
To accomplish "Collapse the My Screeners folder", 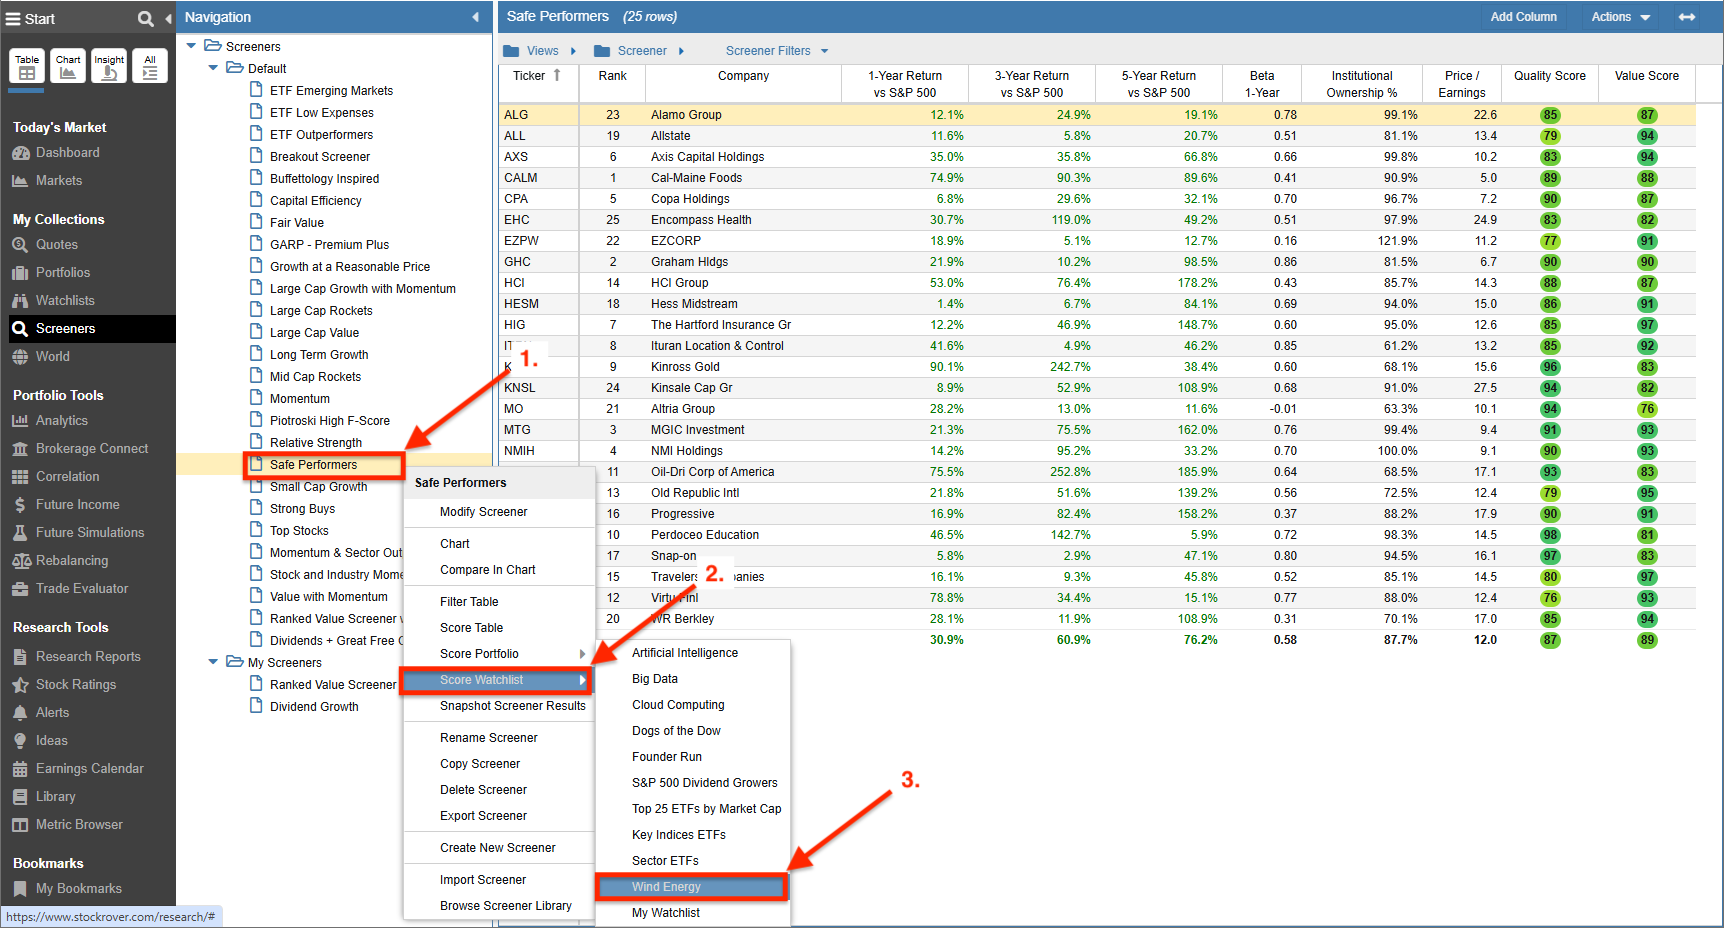I will click(213, 662).
